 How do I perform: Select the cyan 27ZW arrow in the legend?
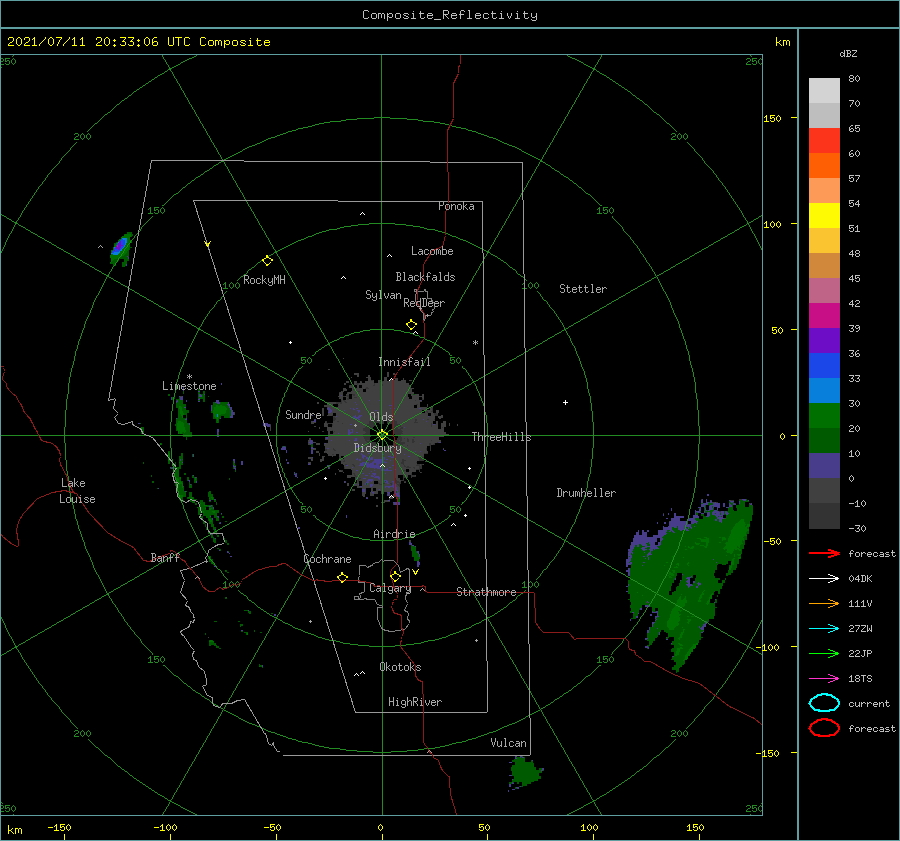pyautogui.click(x=824, y=629)
